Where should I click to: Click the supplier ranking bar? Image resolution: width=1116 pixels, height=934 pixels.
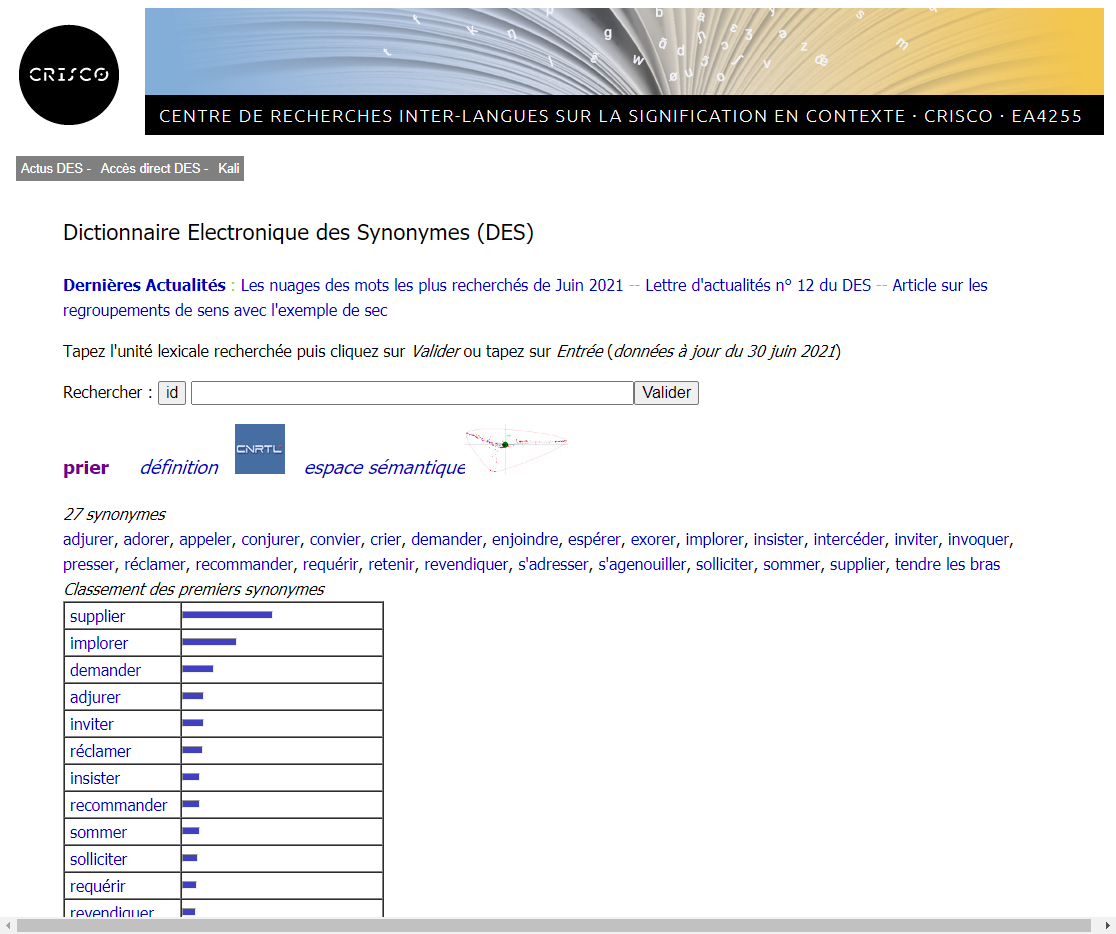227,615
